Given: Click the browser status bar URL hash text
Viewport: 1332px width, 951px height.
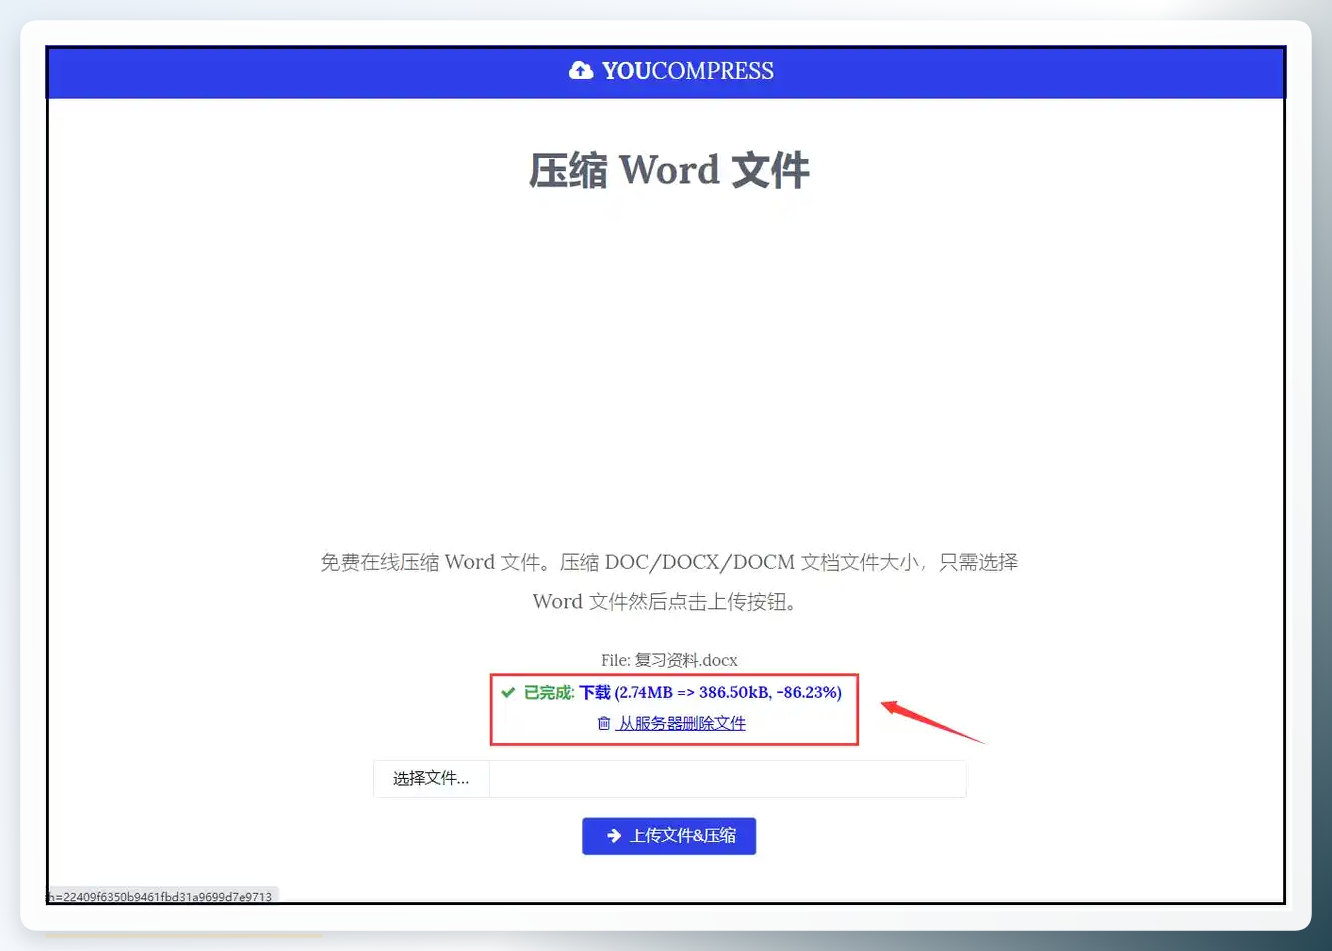Looking at the screenshot, I should [x=160, y=897].
